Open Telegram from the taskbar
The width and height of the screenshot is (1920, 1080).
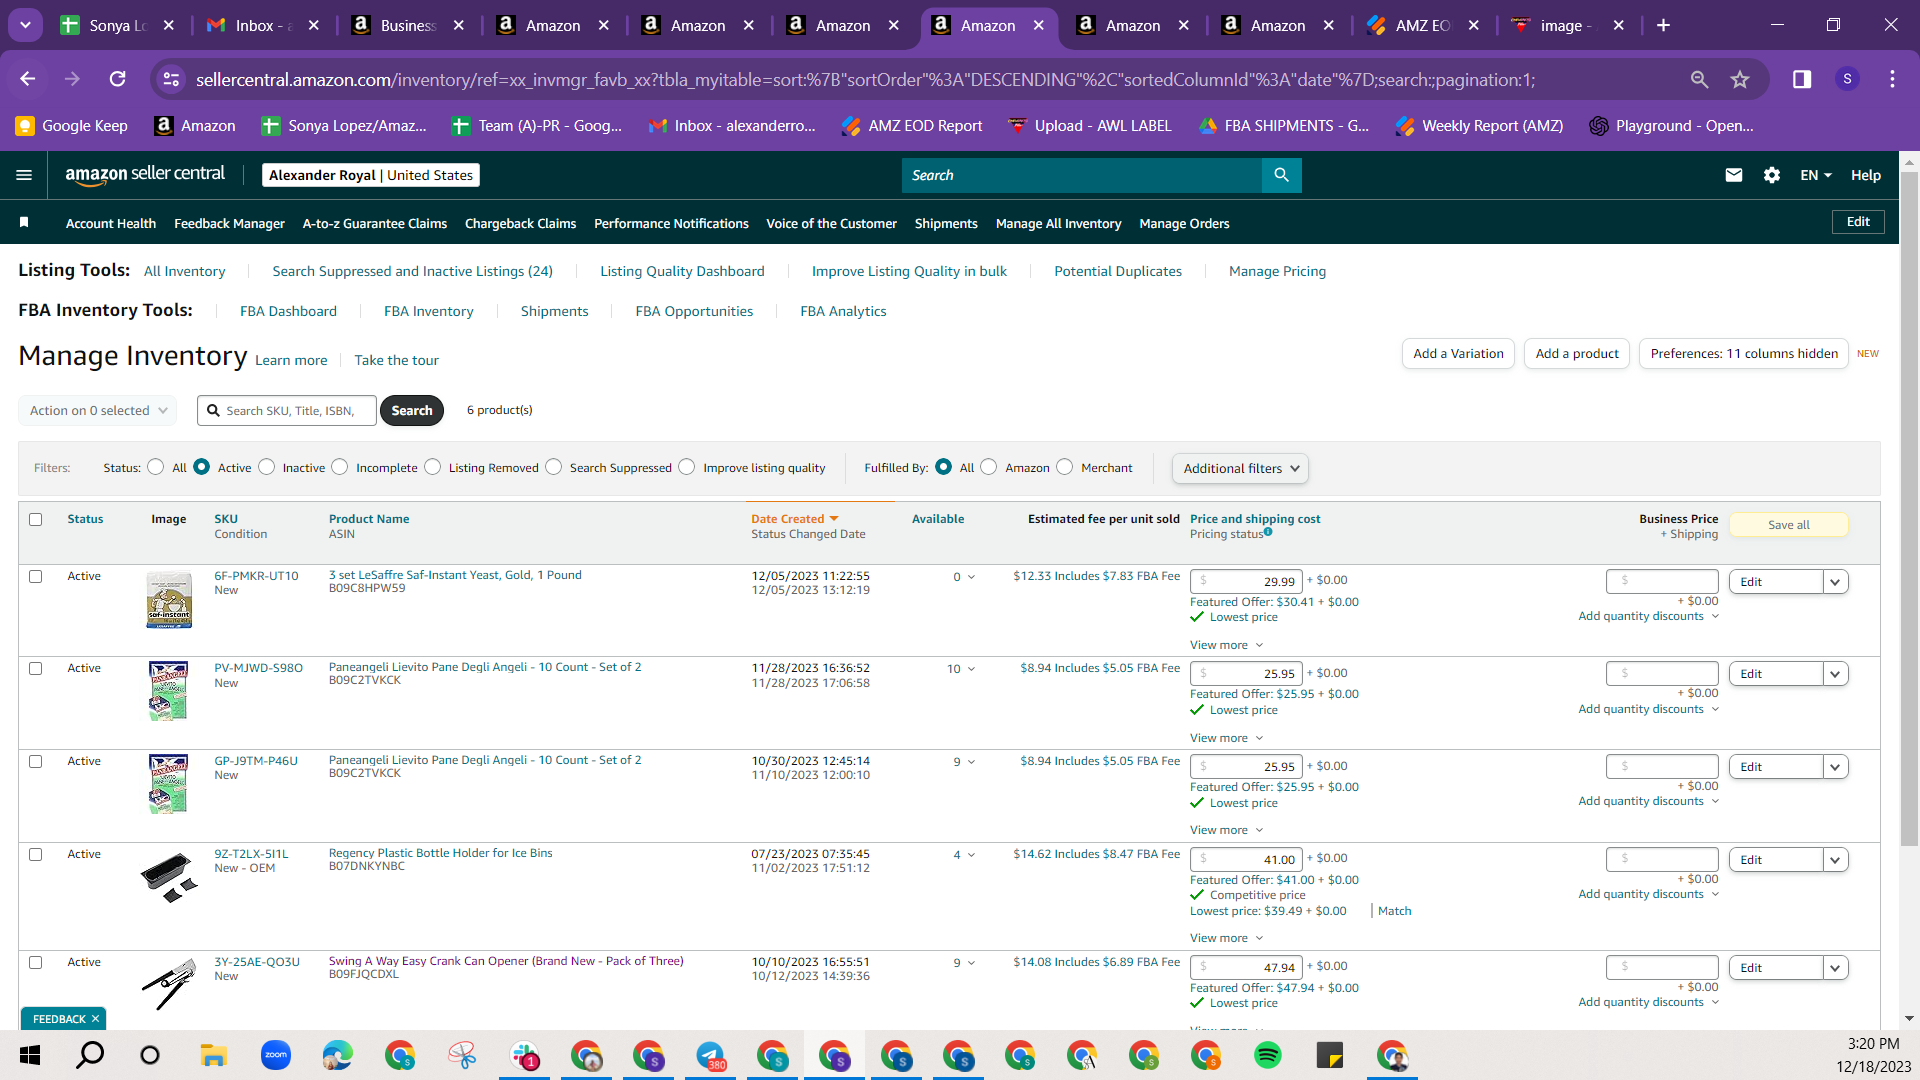point(710,1055)
